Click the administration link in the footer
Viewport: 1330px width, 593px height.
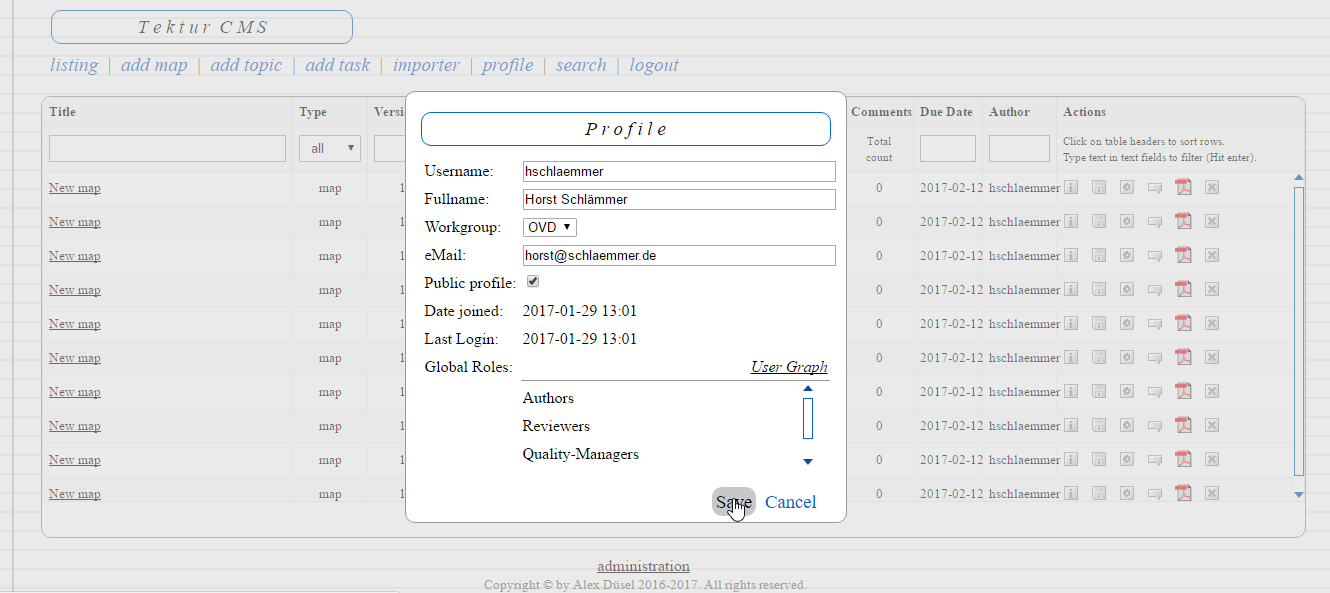(x=643, y=566)
